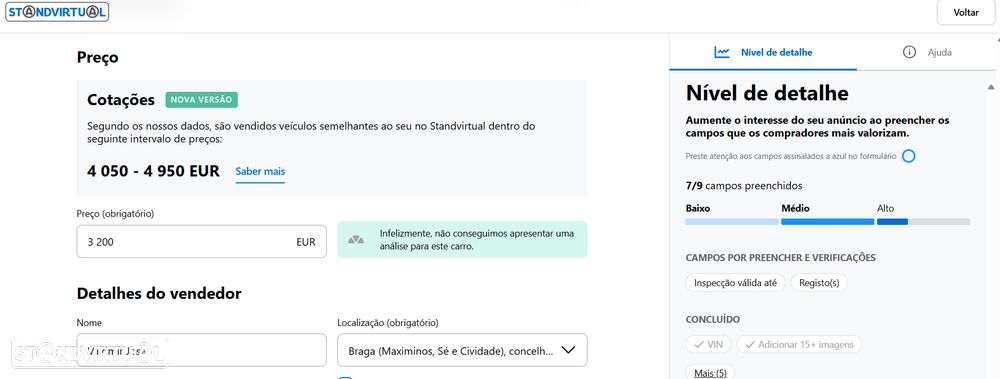Click the Localização dropdown chevron

568,350
